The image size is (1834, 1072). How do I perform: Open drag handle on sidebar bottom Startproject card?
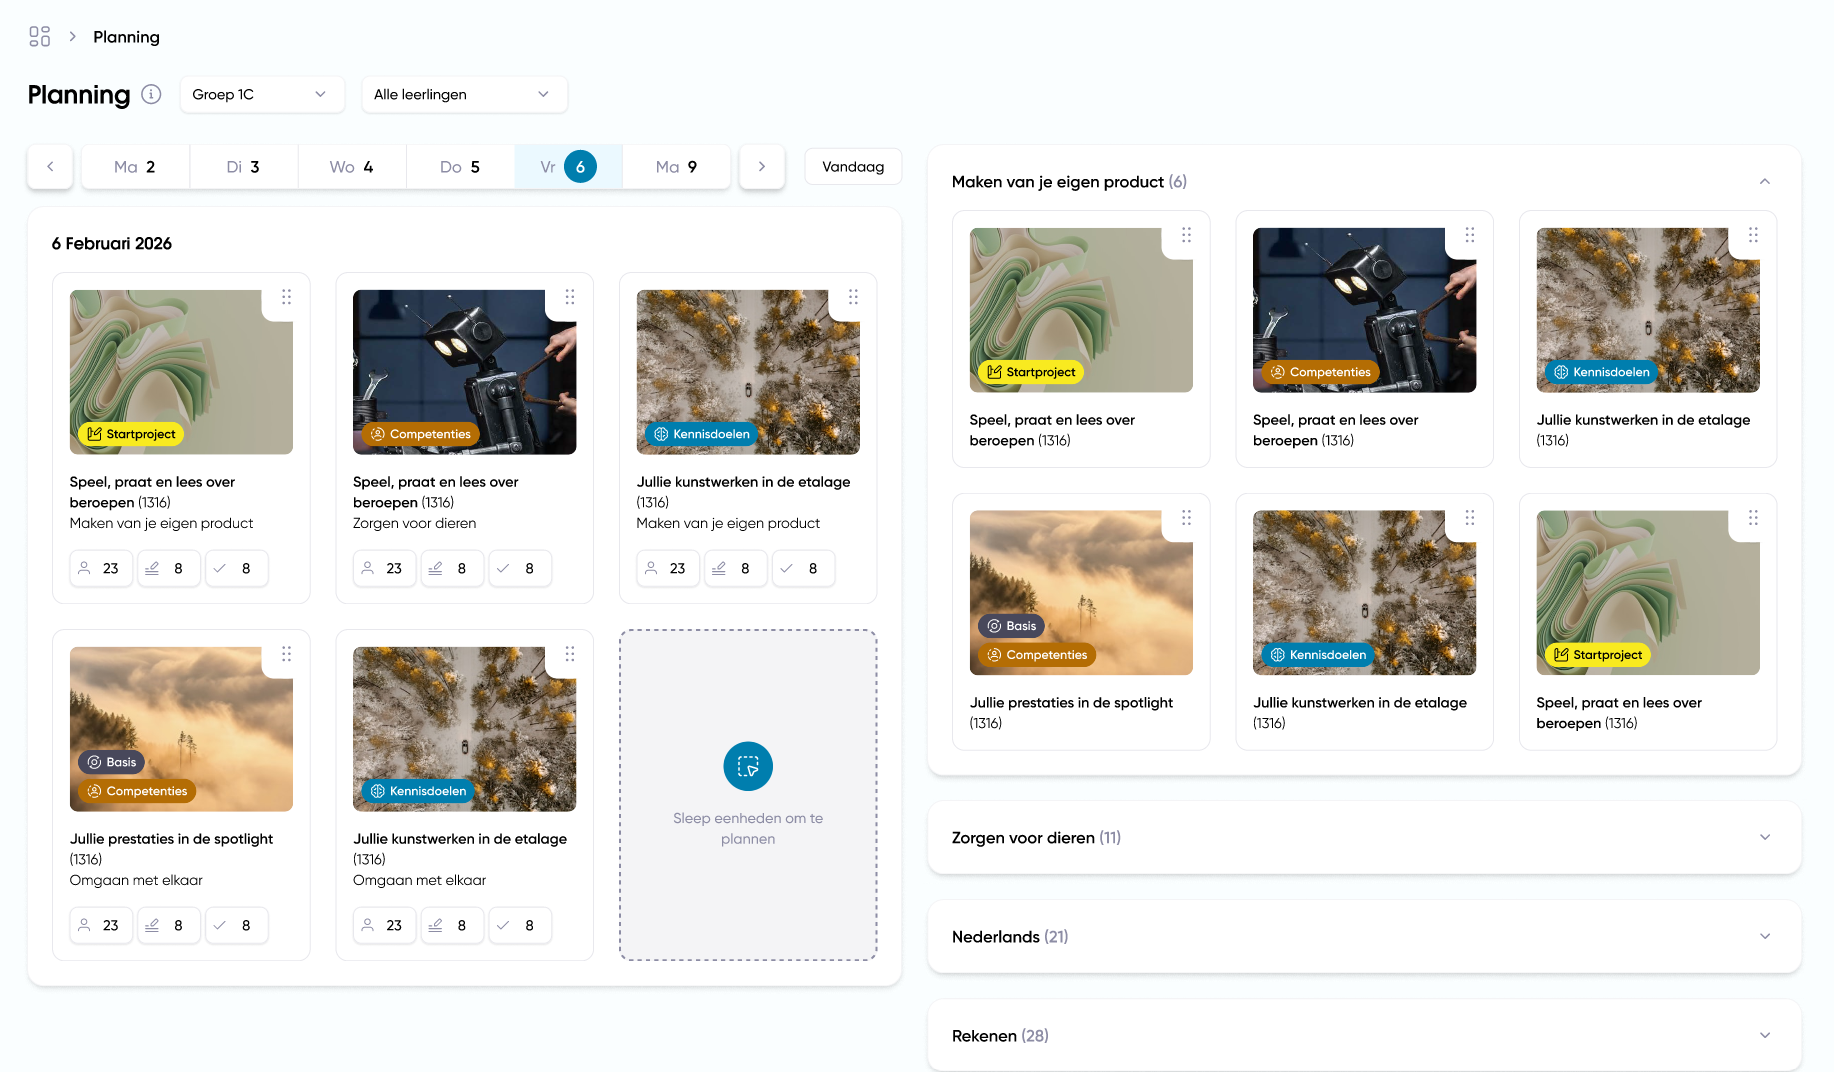1753,518
